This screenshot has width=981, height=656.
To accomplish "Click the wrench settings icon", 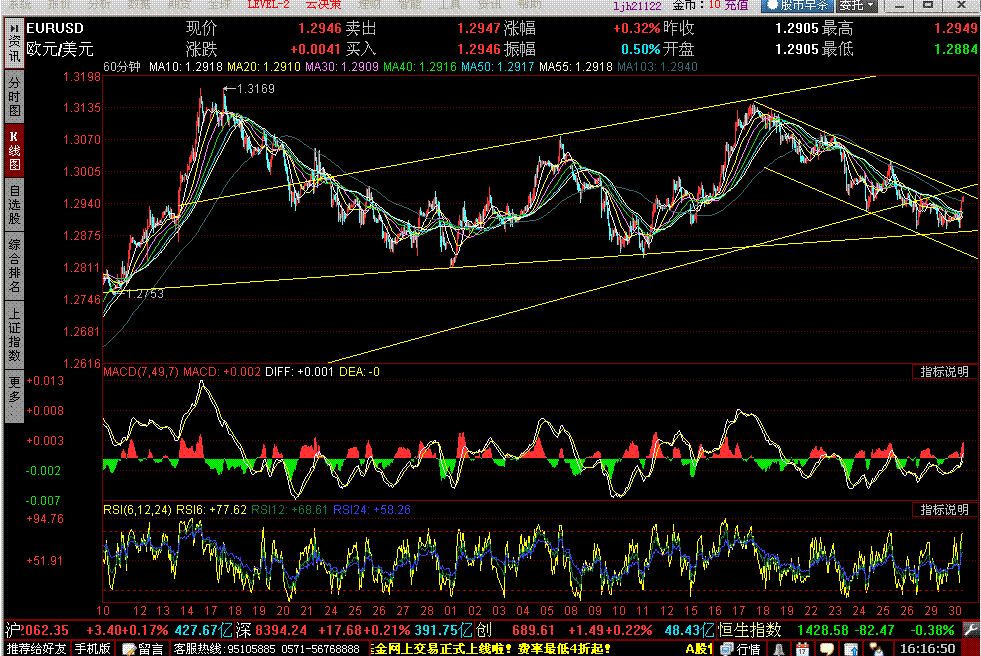I will coord(971,630).
